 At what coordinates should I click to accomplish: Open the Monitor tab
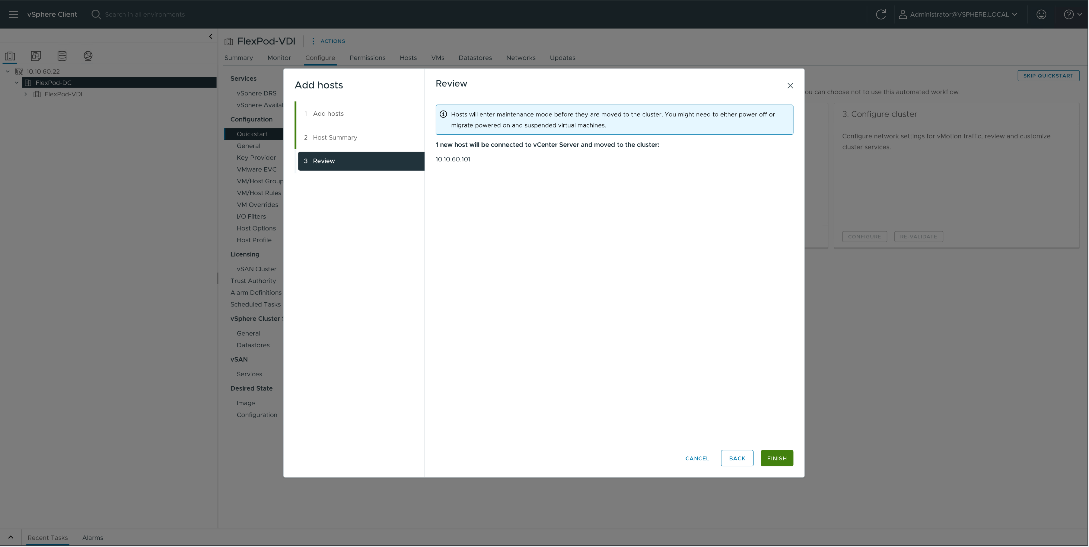pos(279,58)
